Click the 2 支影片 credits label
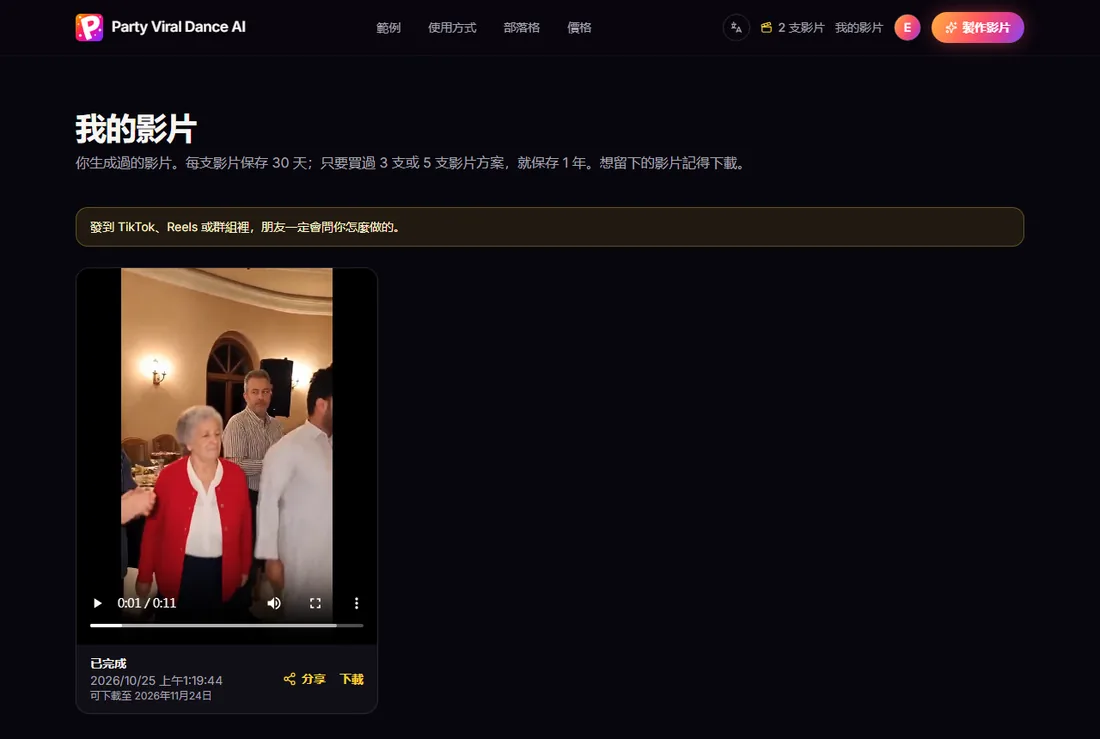 [x=800, y=27]
